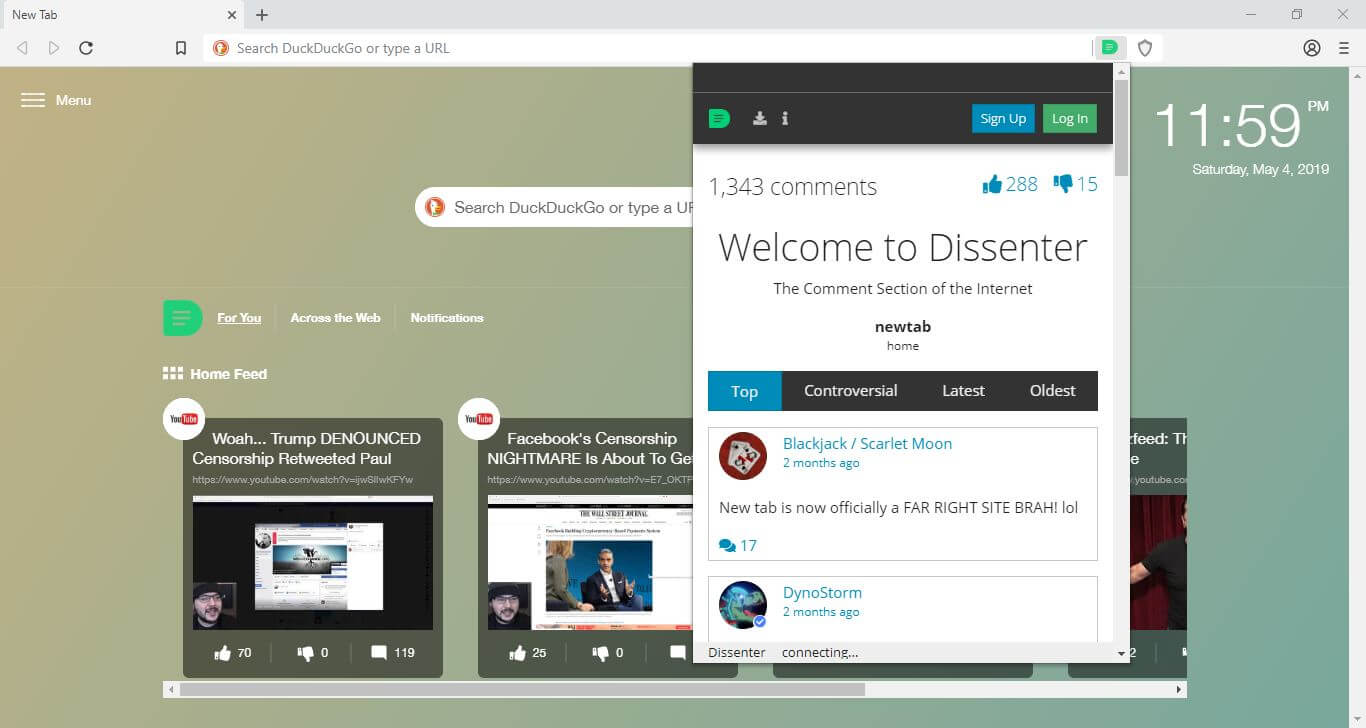Click the 11:59 clock display
The height and width of the screenshot is (728, 1366).
click(1228, 125)
